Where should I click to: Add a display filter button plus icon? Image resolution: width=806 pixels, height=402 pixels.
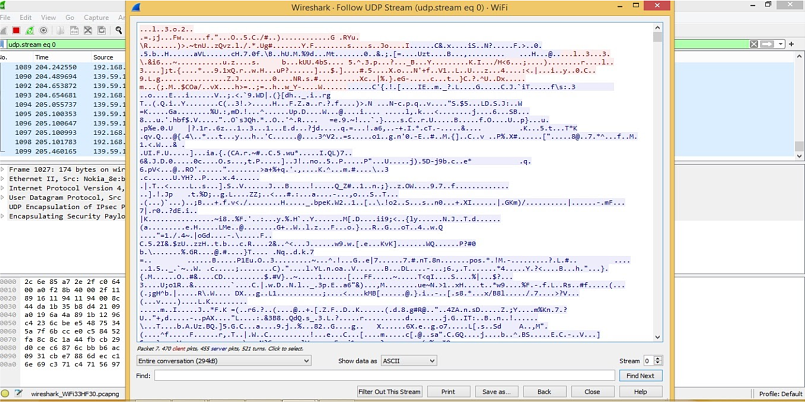(x=792, y=44)
